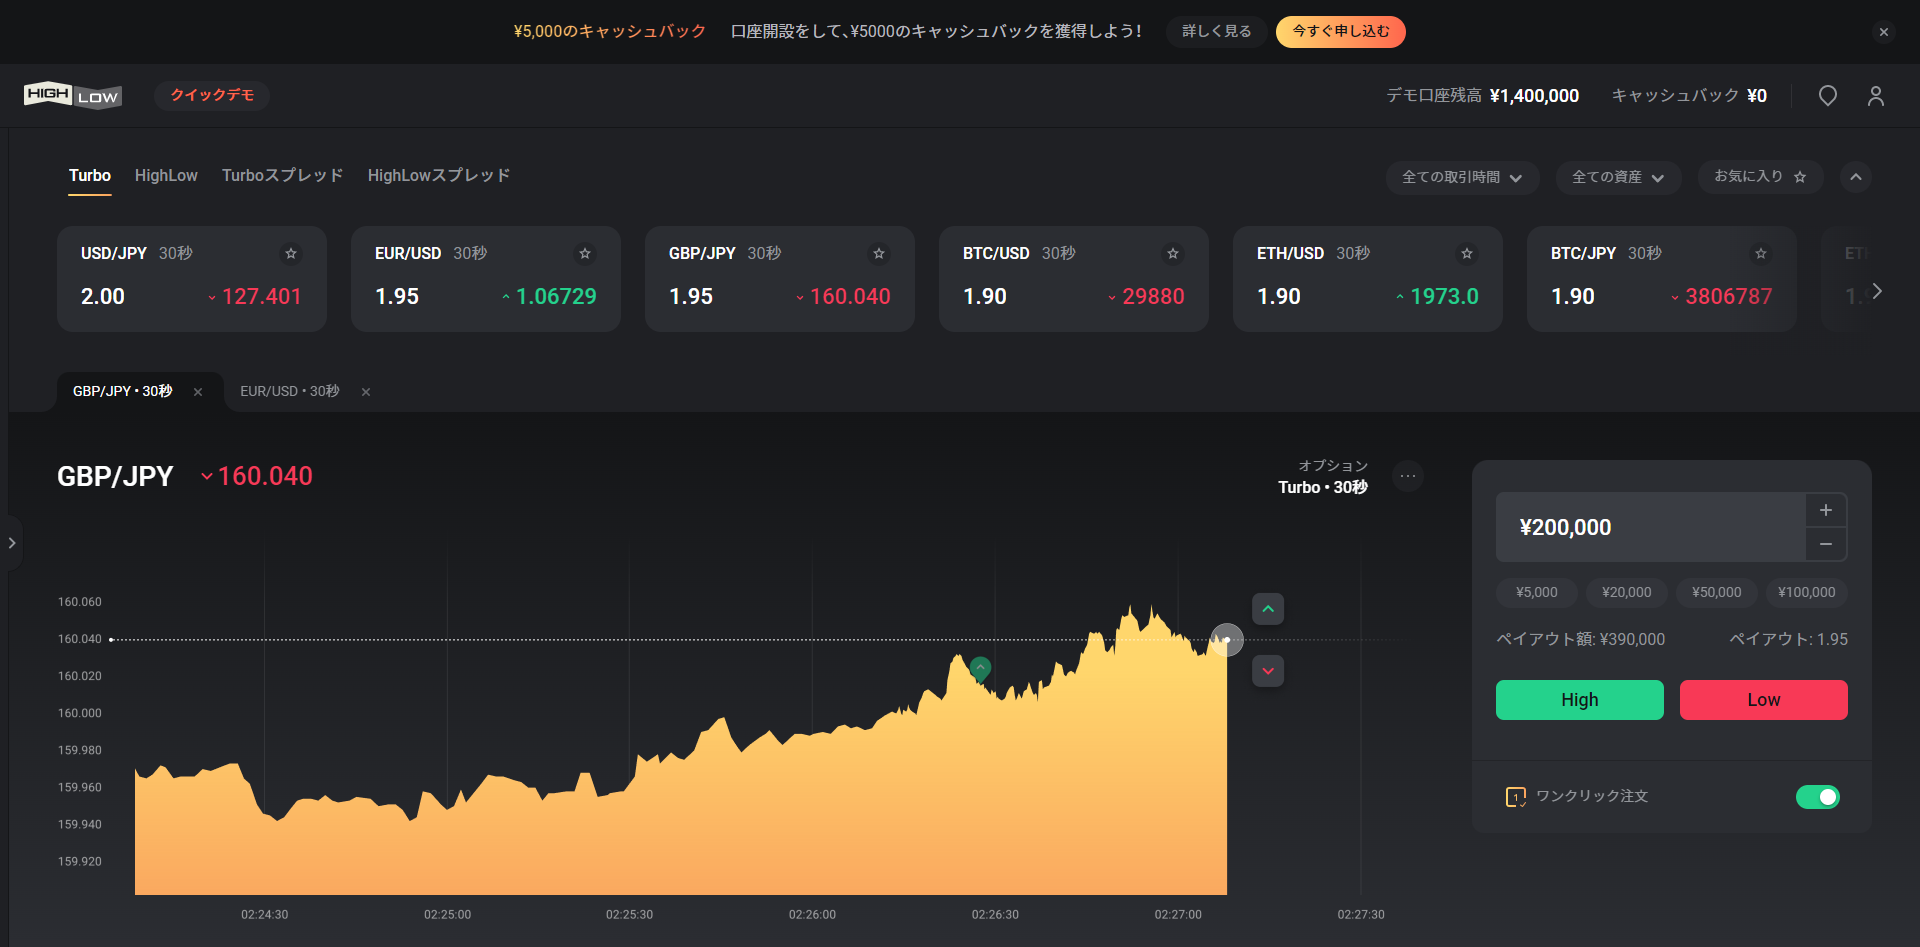Click the green up arrow chart button
This screenshot has width=1920, height=947.
pos(1268,609)
